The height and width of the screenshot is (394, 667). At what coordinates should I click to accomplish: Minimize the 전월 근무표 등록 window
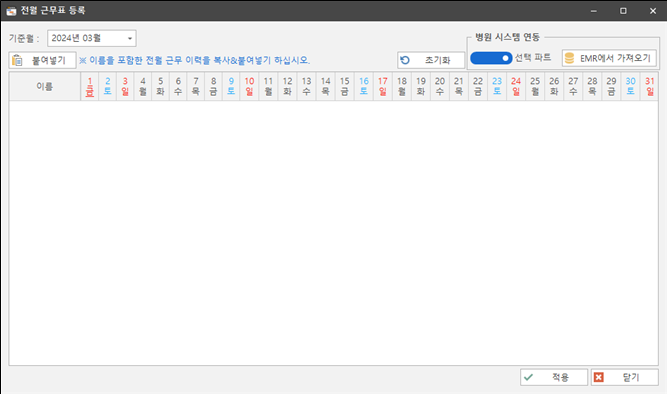[594, 11]
